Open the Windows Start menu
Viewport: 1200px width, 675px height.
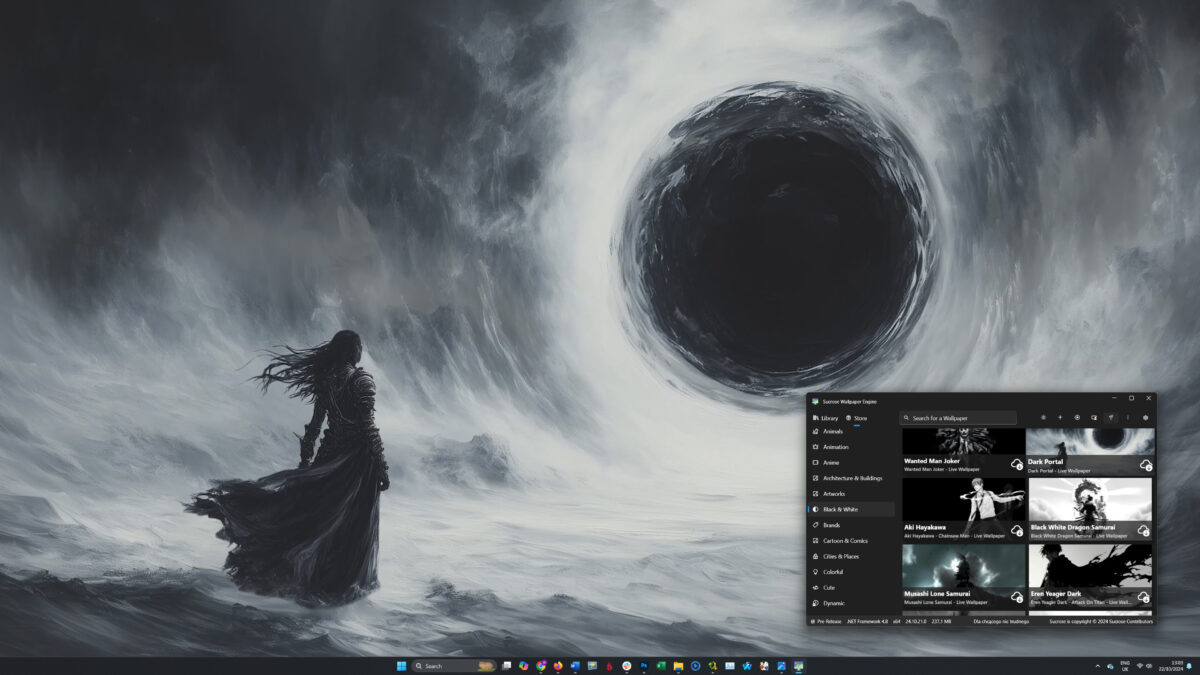[x=402, y=665]
